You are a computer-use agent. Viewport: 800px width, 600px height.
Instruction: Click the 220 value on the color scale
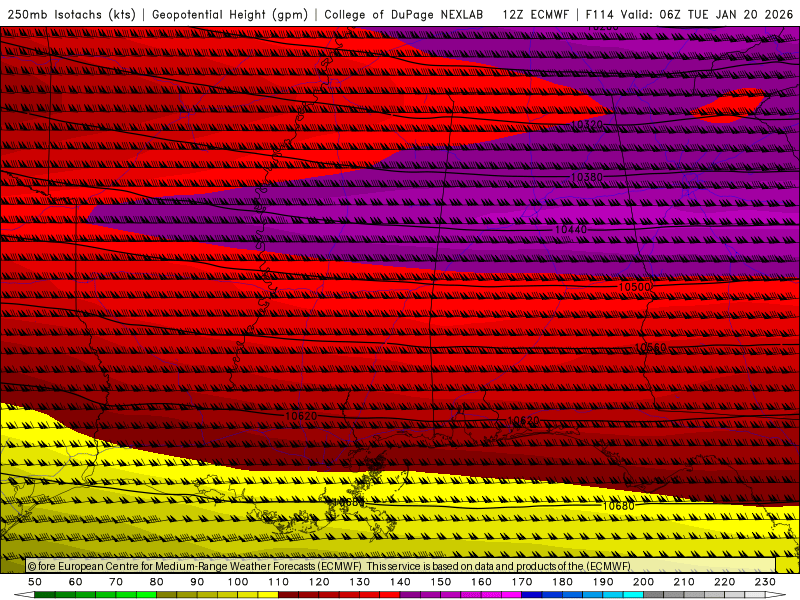pos(724,582)
